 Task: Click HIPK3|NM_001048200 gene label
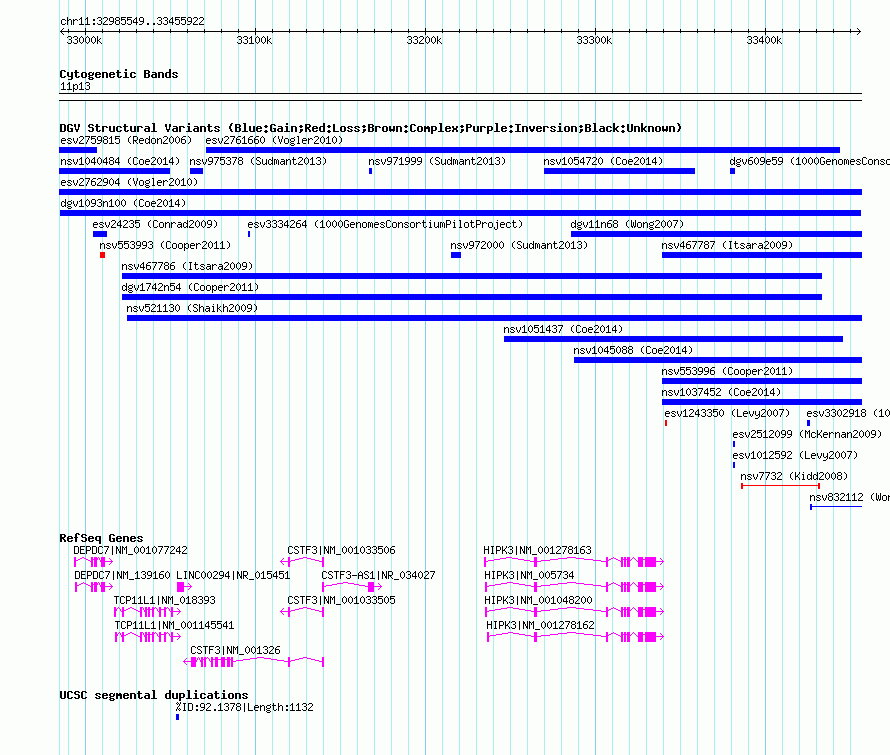point(539,600)
